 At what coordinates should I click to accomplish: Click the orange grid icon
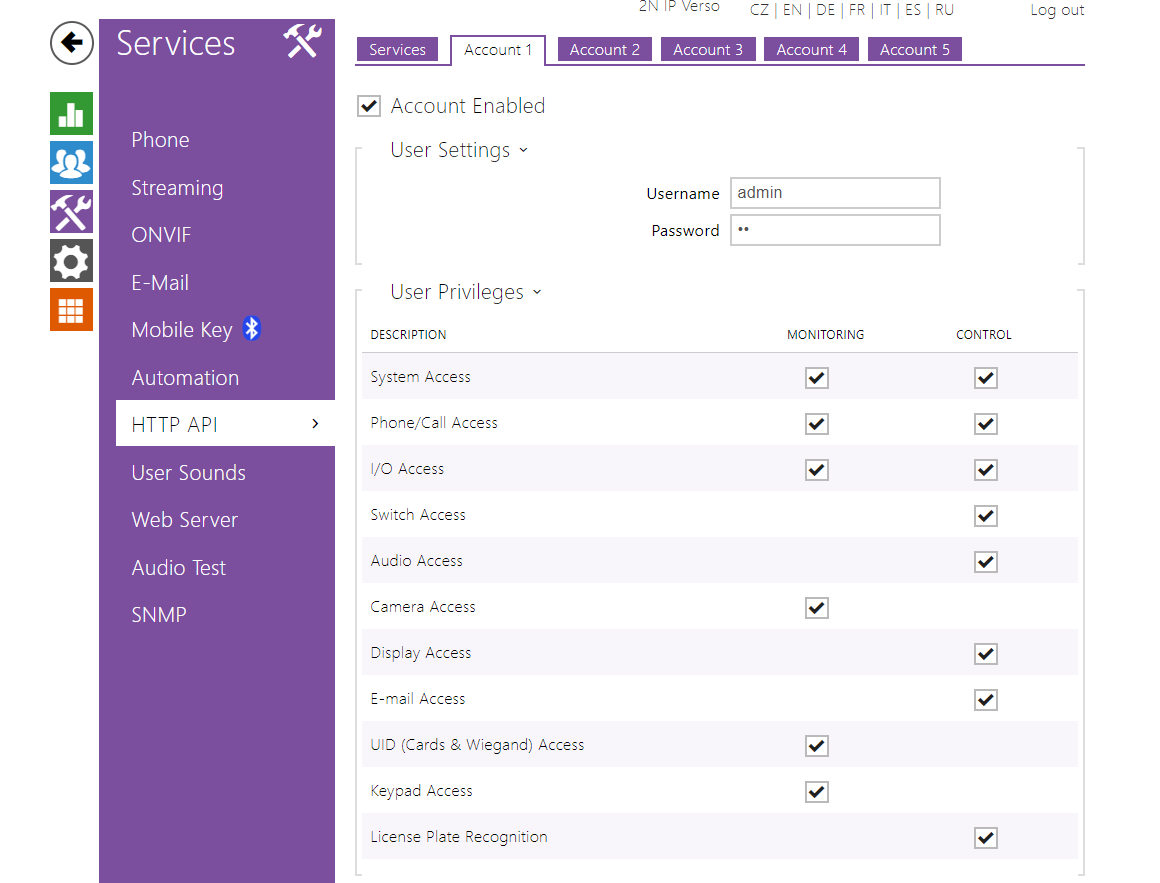click(71, 309)
